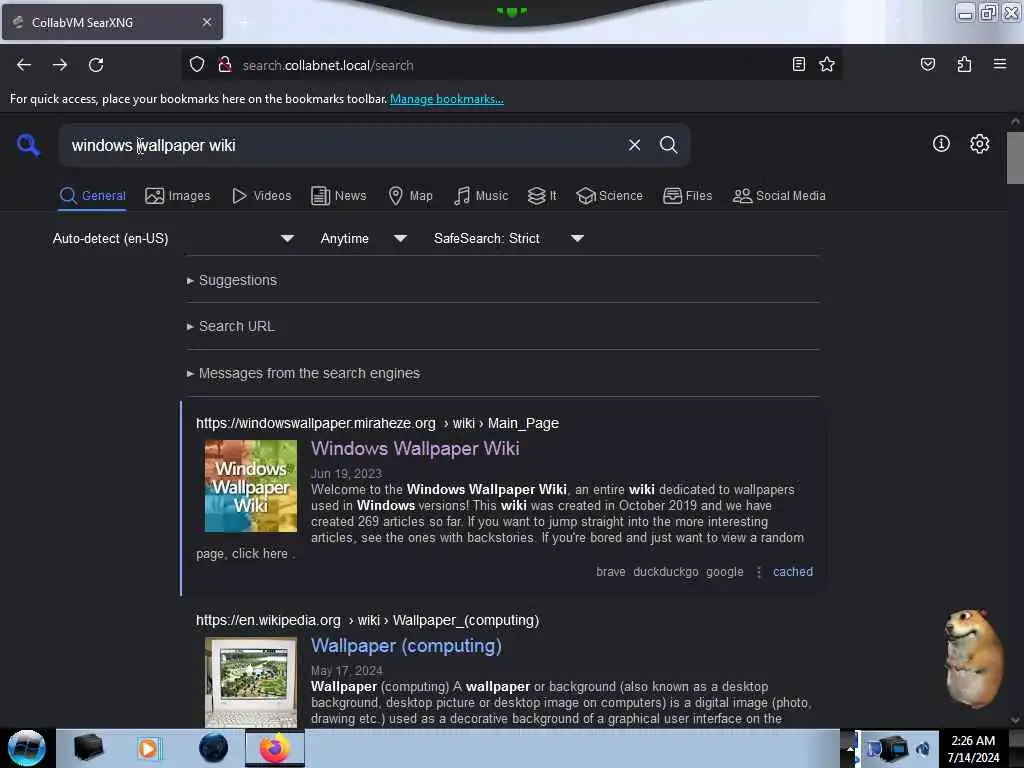Click the Windows Wallpaper Wiki thumbnail image

click(x=251, y=485)
